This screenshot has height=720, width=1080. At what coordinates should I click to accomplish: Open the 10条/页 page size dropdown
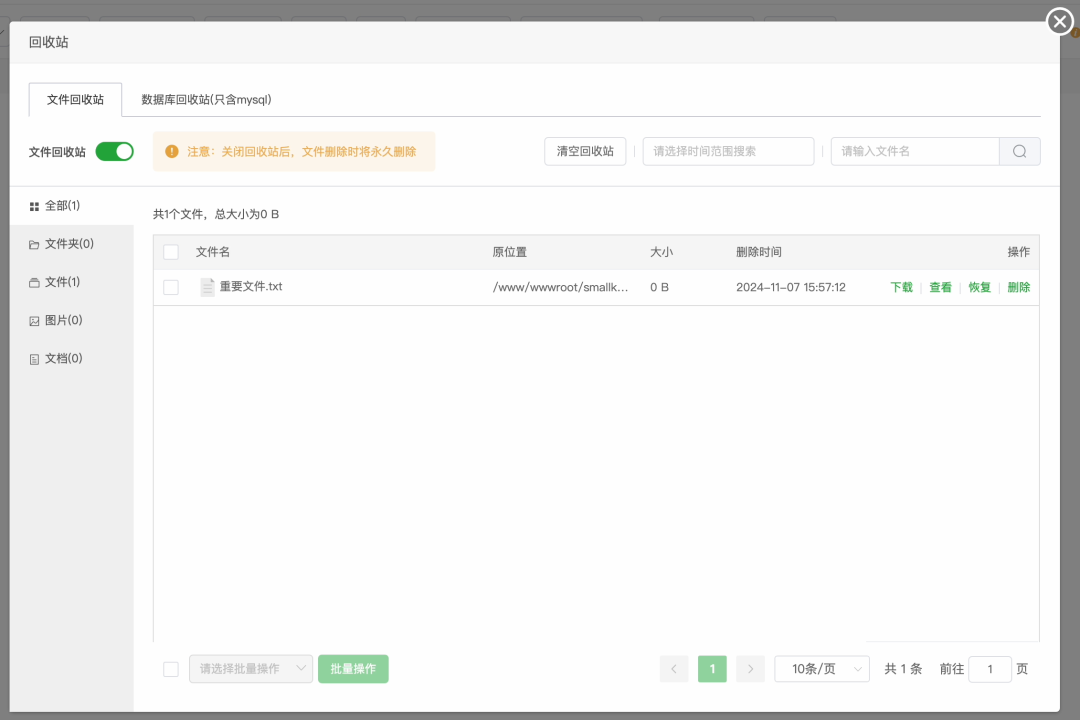822,669
